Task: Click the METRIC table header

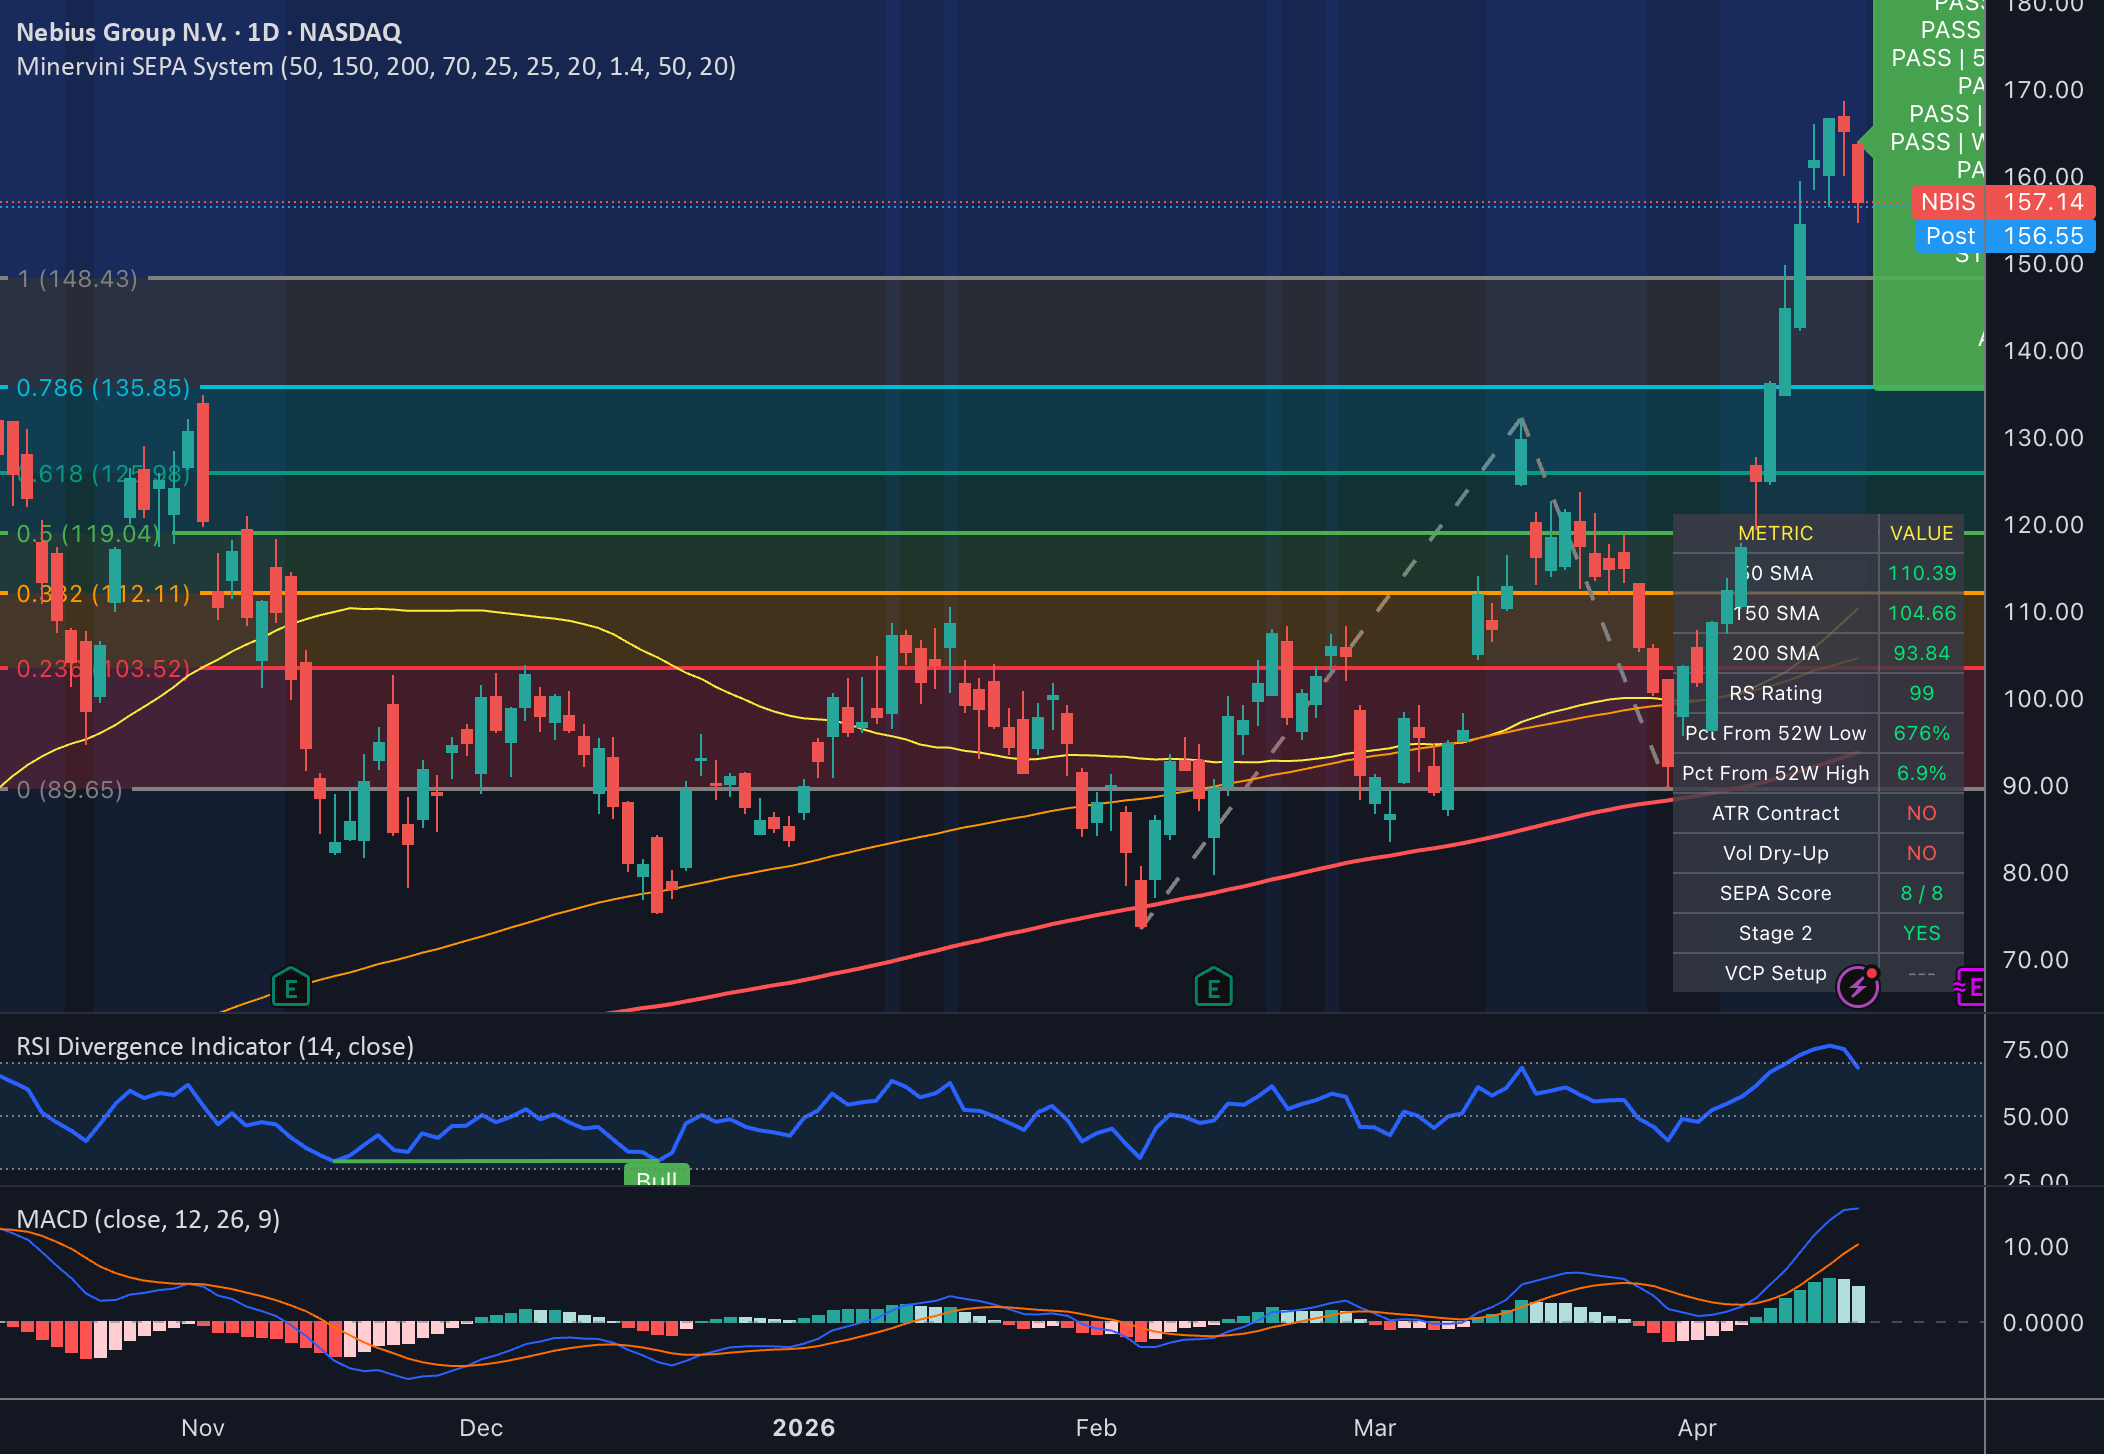Action: point(1775,533)
